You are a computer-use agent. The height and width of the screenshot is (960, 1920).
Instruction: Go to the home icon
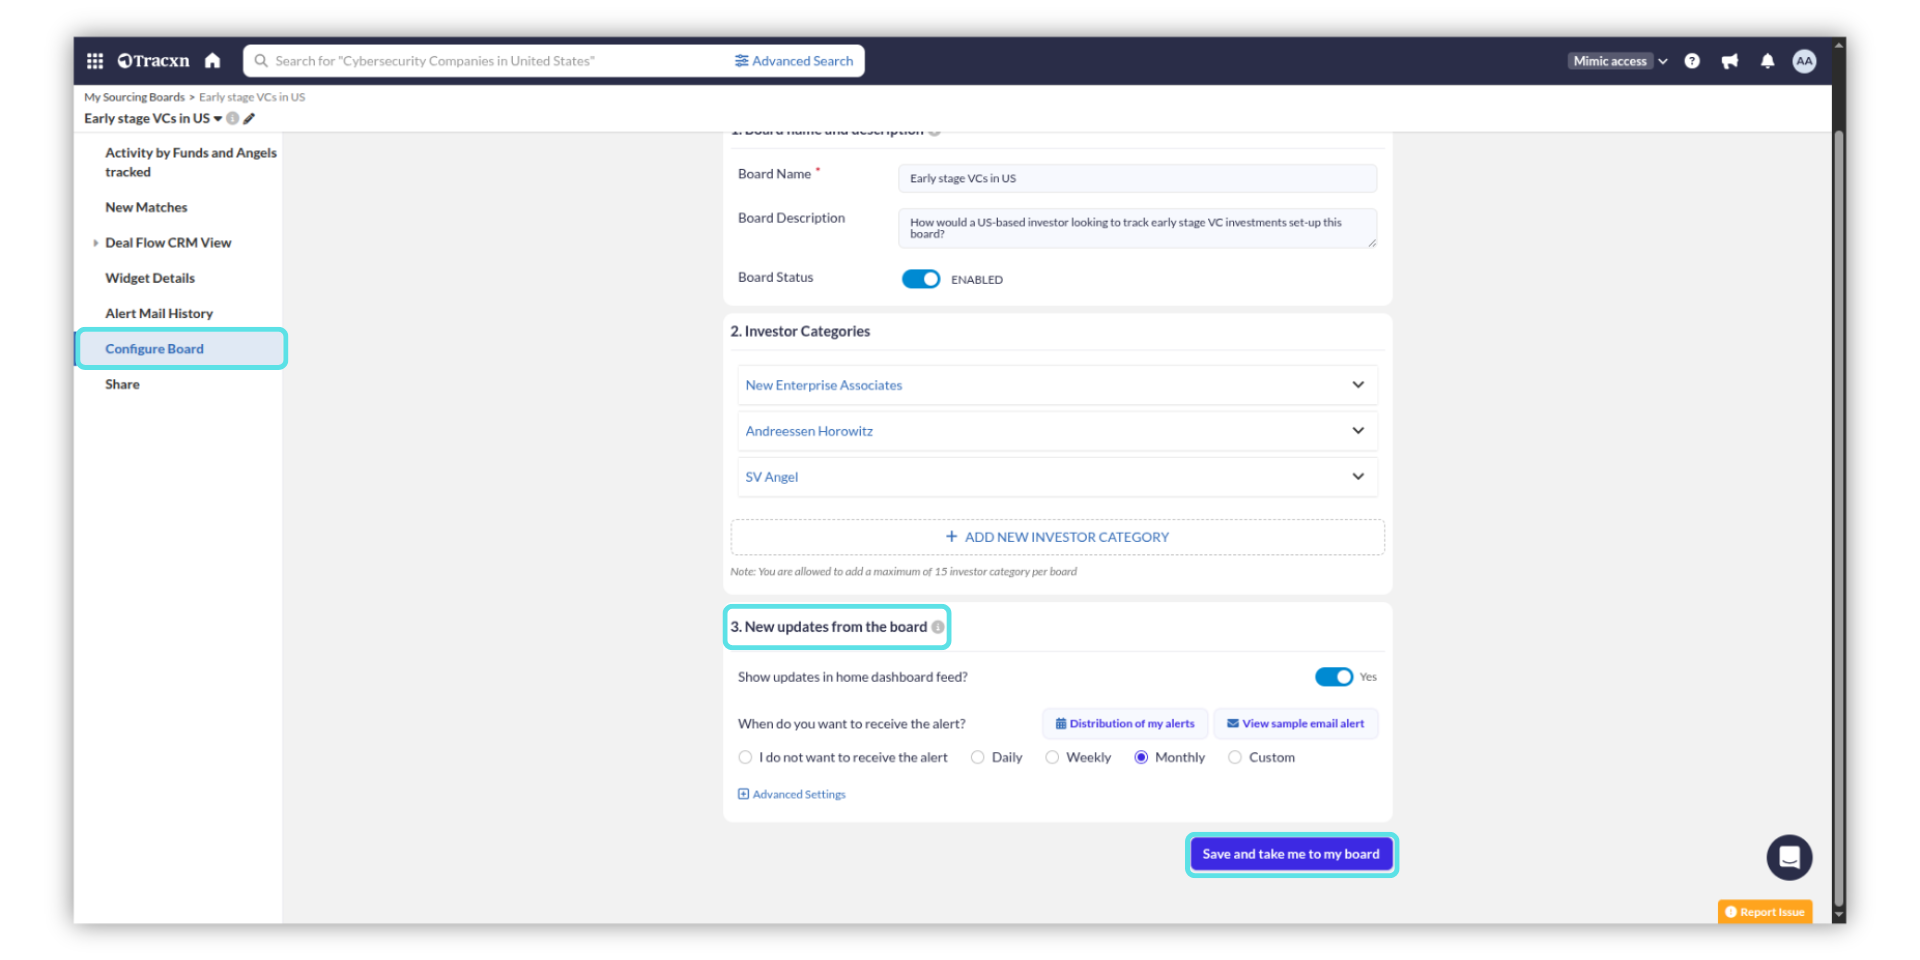pyautogui.click(x=212, y=61)
